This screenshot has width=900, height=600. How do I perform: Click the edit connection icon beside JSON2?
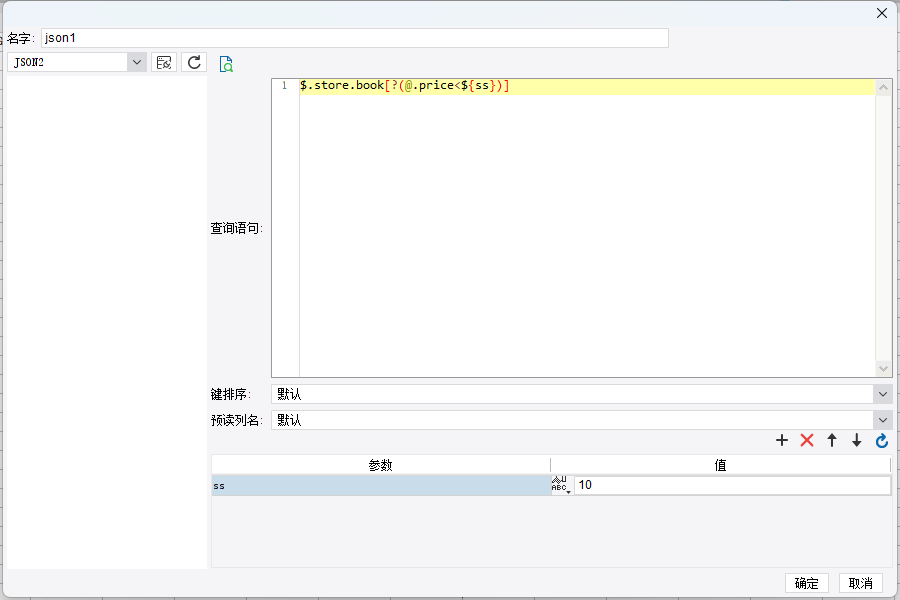coord(164,62)
